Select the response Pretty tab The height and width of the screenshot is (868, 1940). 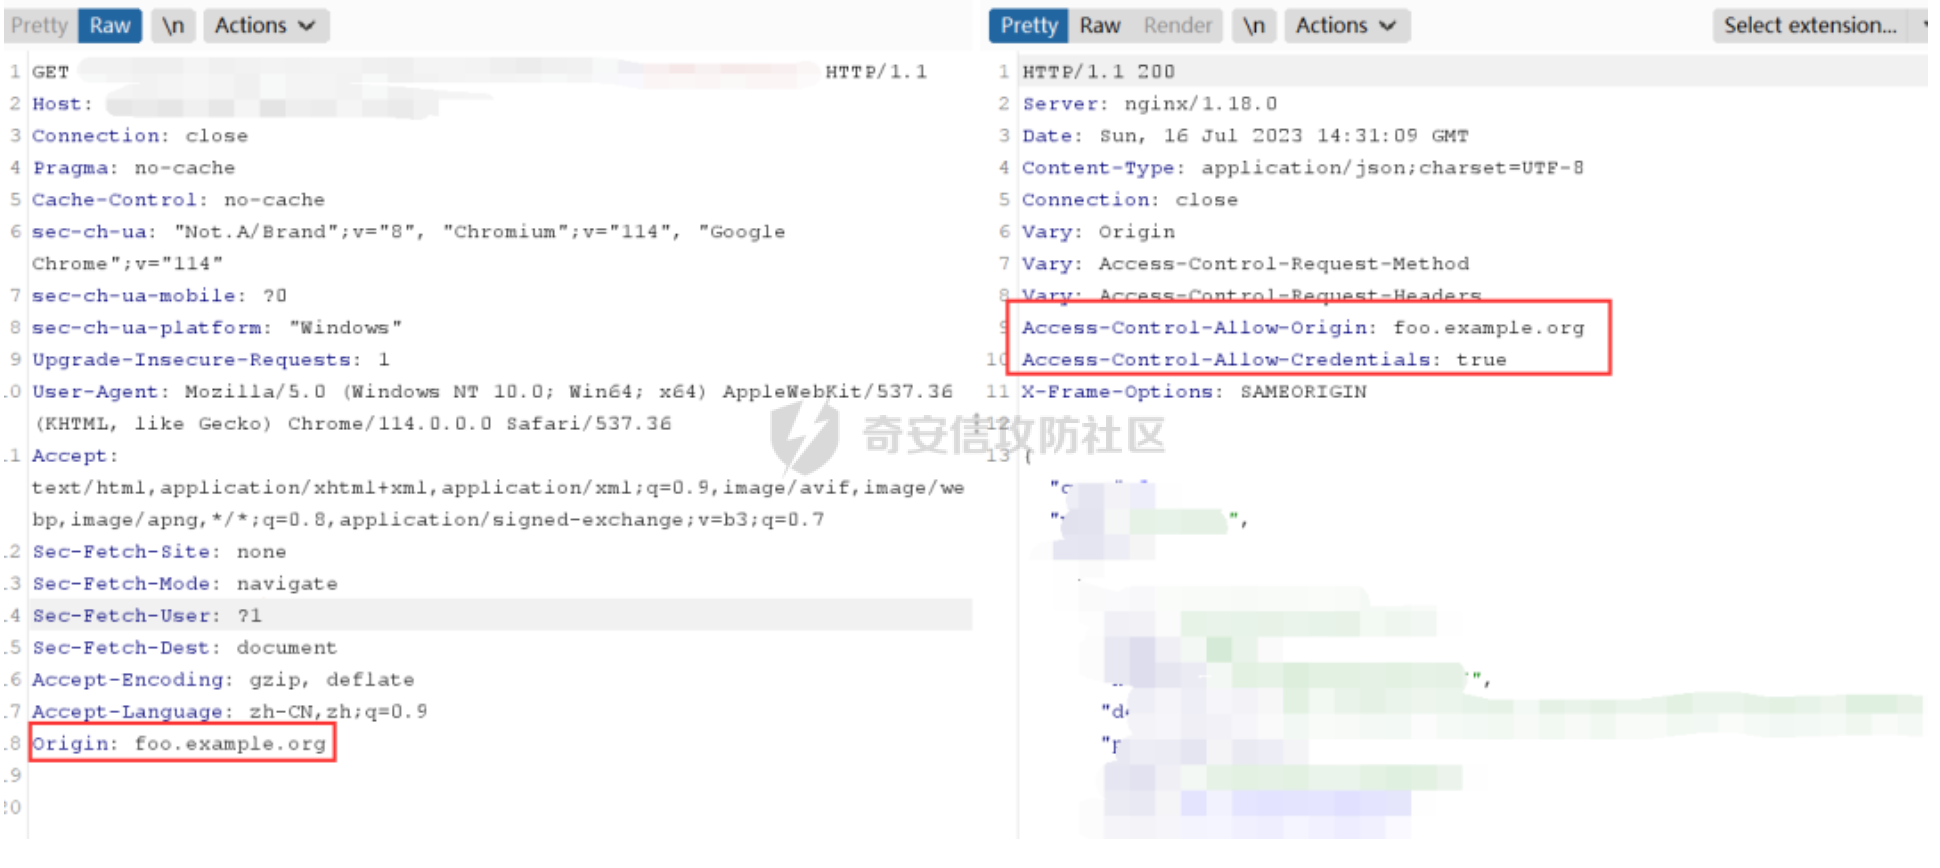pyautogui.click(x=1029, y=26)
